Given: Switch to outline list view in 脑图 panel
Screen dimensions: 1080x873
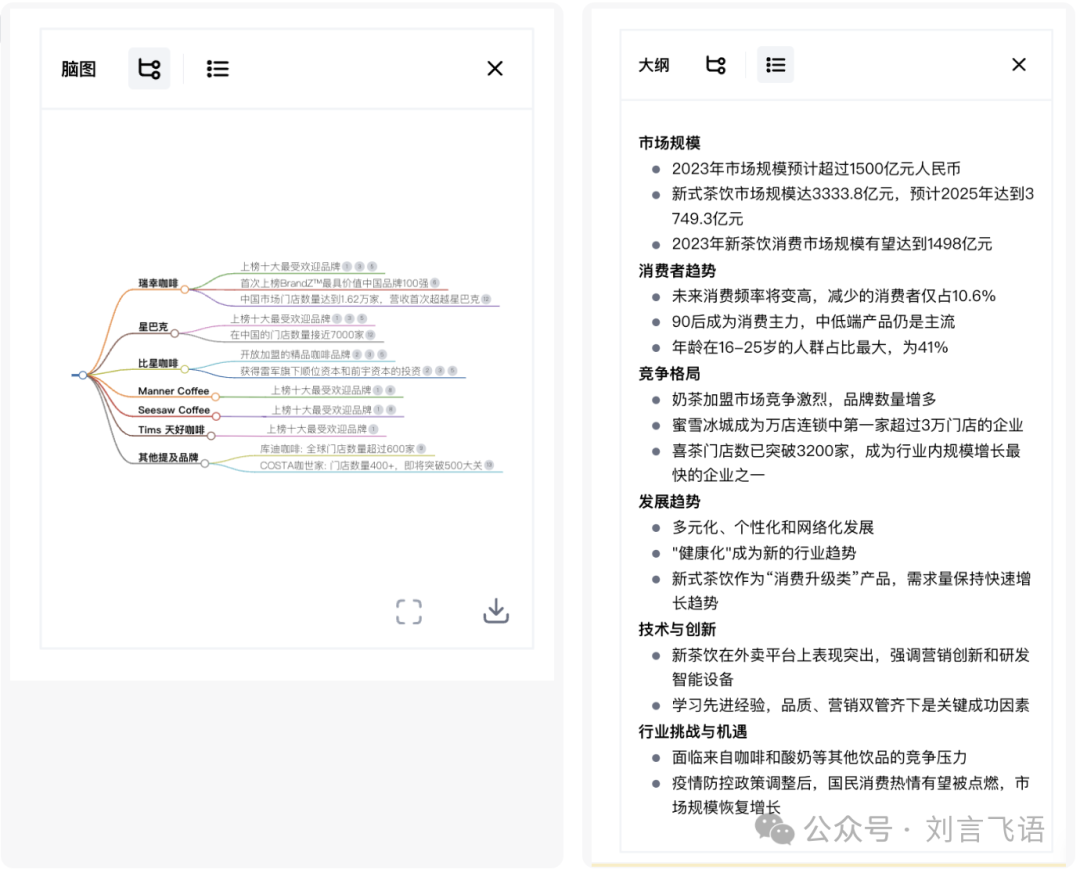Looking at the screenshot, I should [218, 69].
